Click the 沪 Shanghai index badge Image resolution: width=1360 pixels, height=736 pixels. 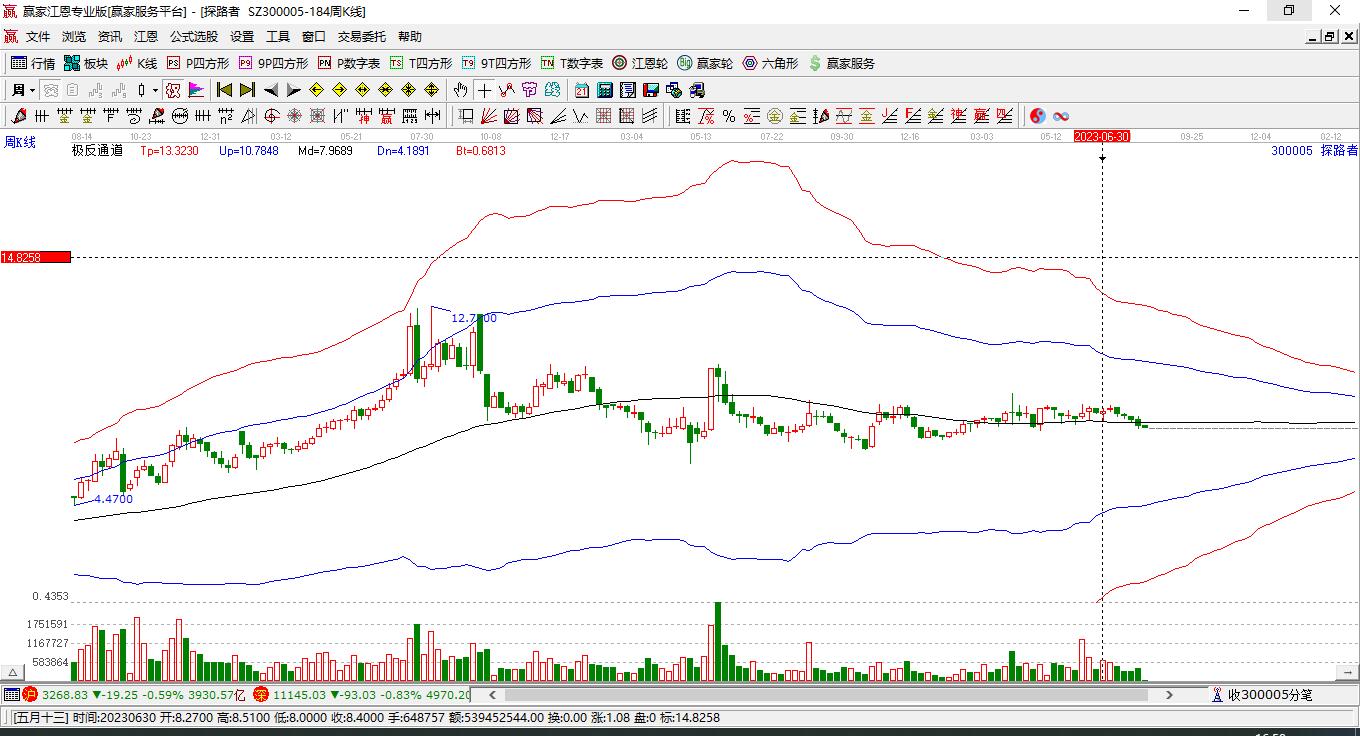click(x=29, y=694)
